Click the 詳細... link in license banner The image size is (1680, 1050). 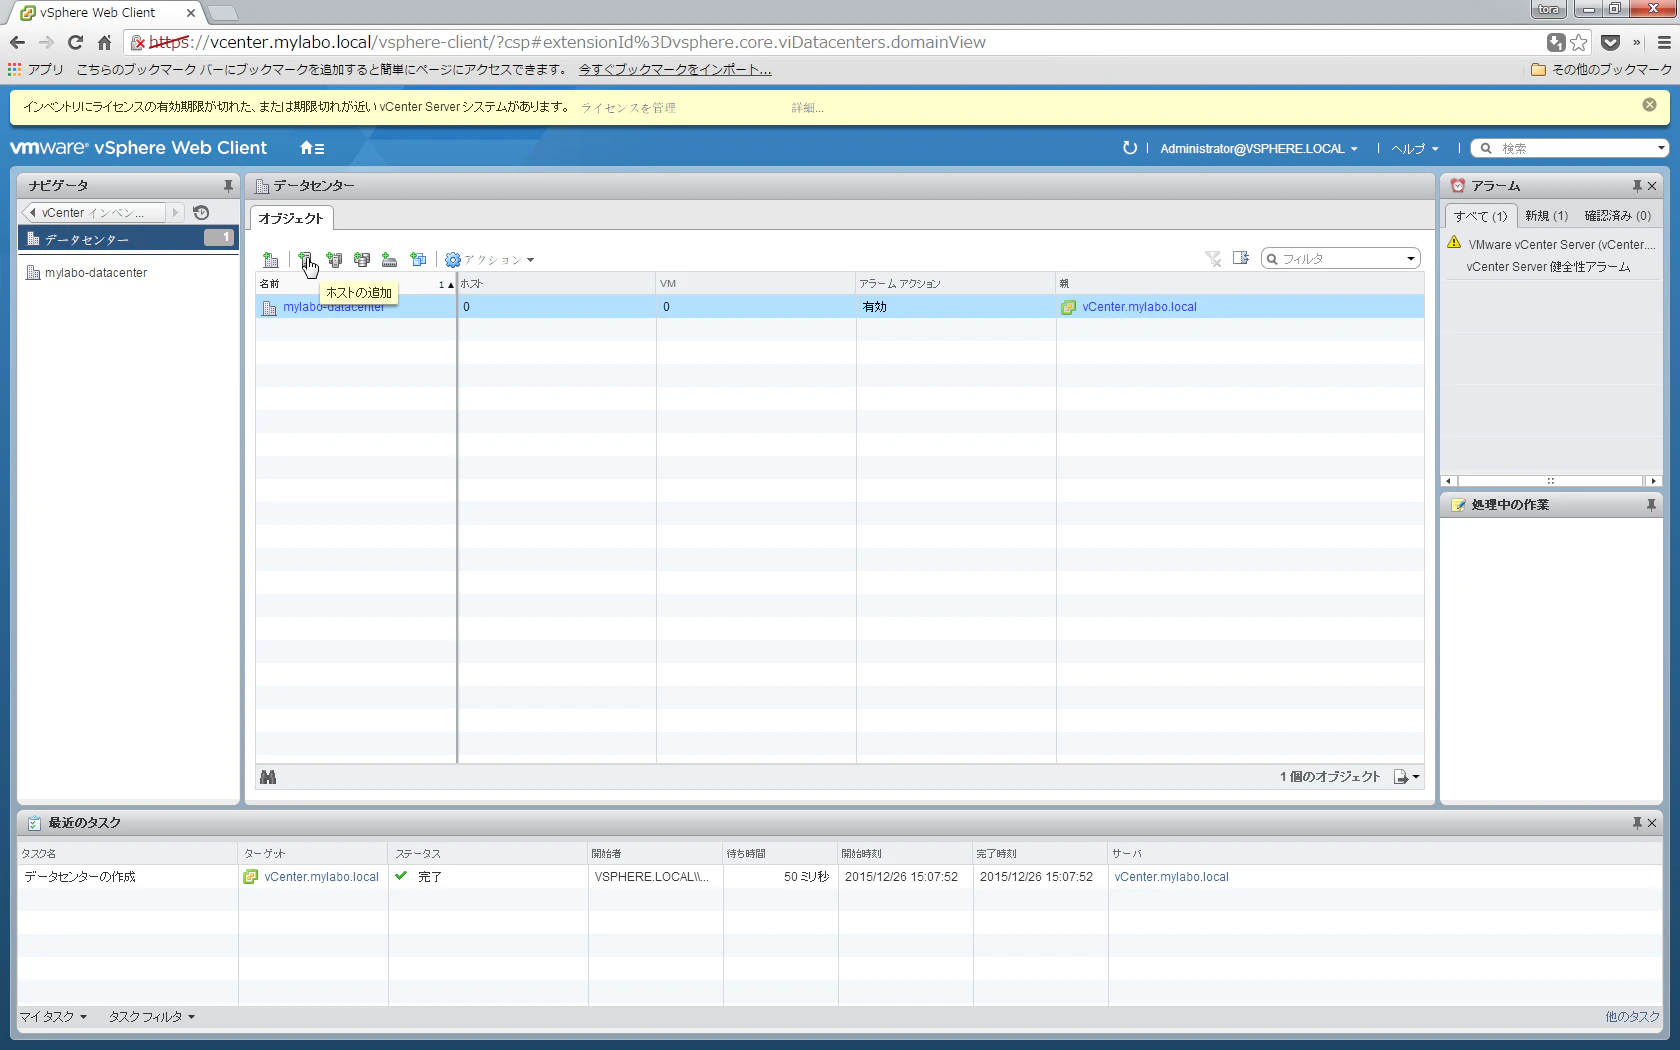click(807, 108)
